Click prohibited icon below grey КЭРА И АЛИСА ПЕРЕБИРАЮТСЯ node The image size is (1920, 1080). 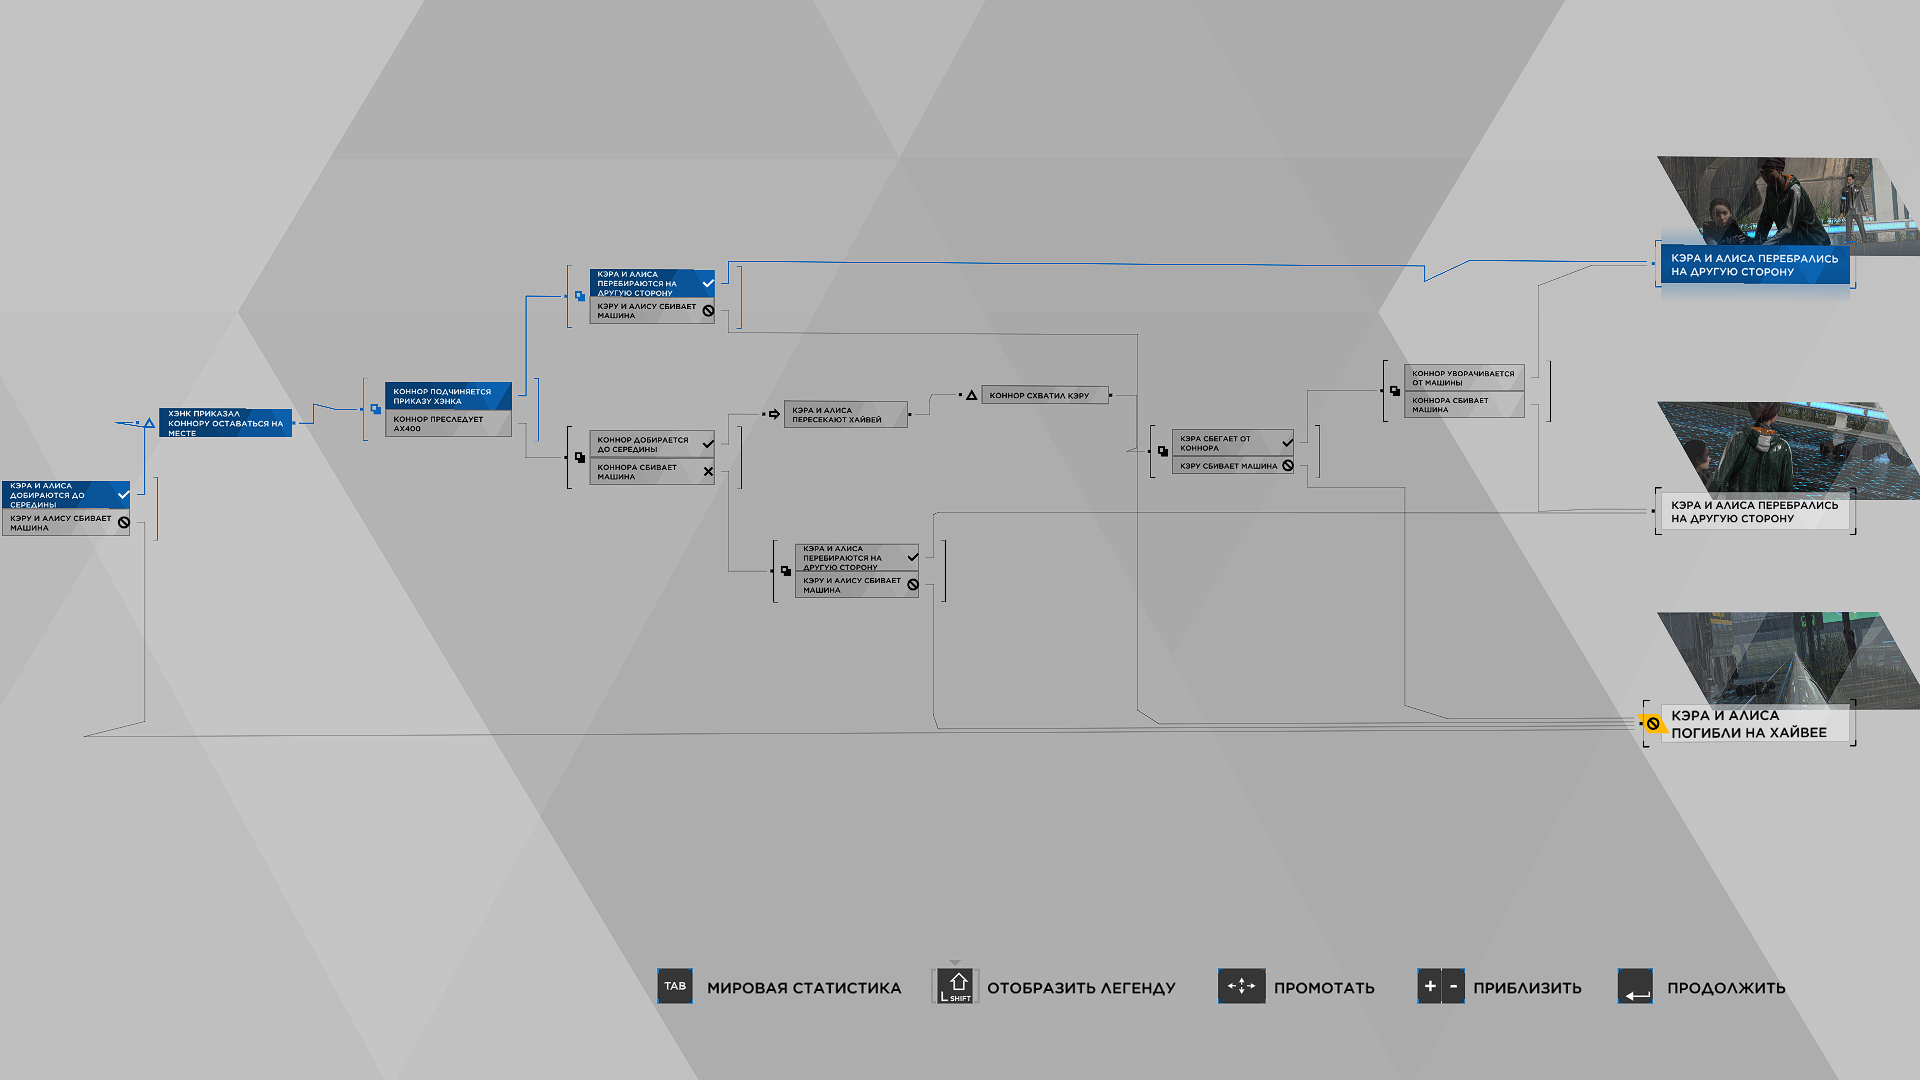point(913,585)
